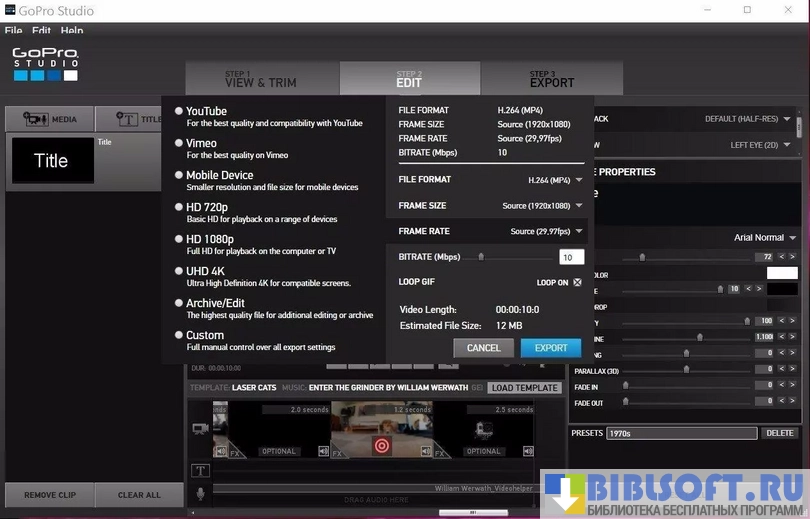810x519 pixels.
Task: Click the camera icon on the Media button
Action: [36, 119]
